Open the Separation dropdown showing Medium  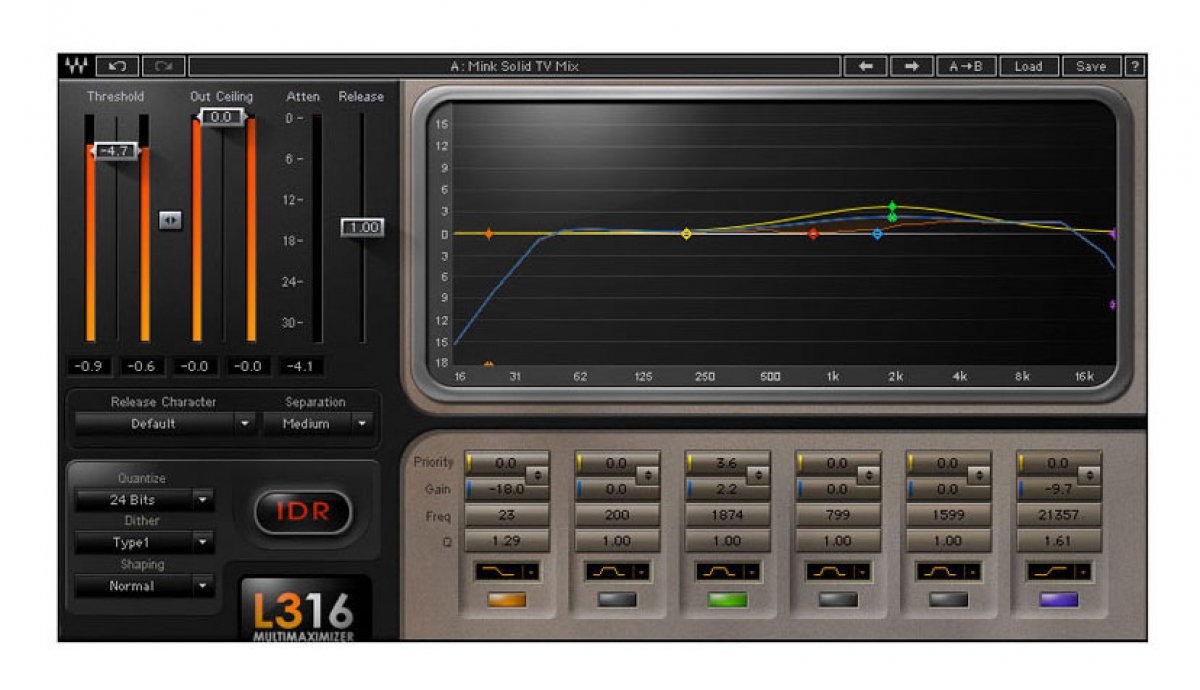pyautogui.click(x=317, y=424)
